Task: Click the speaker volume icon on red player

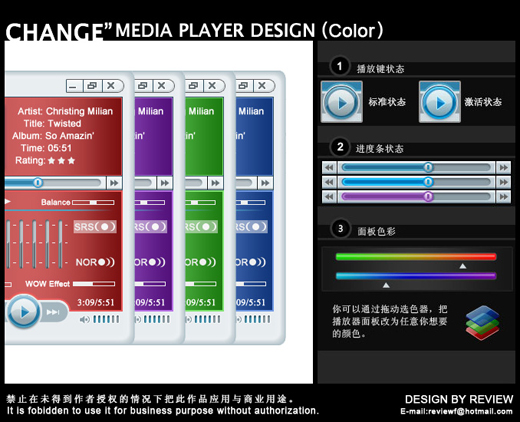Action: tap(84, 319)
